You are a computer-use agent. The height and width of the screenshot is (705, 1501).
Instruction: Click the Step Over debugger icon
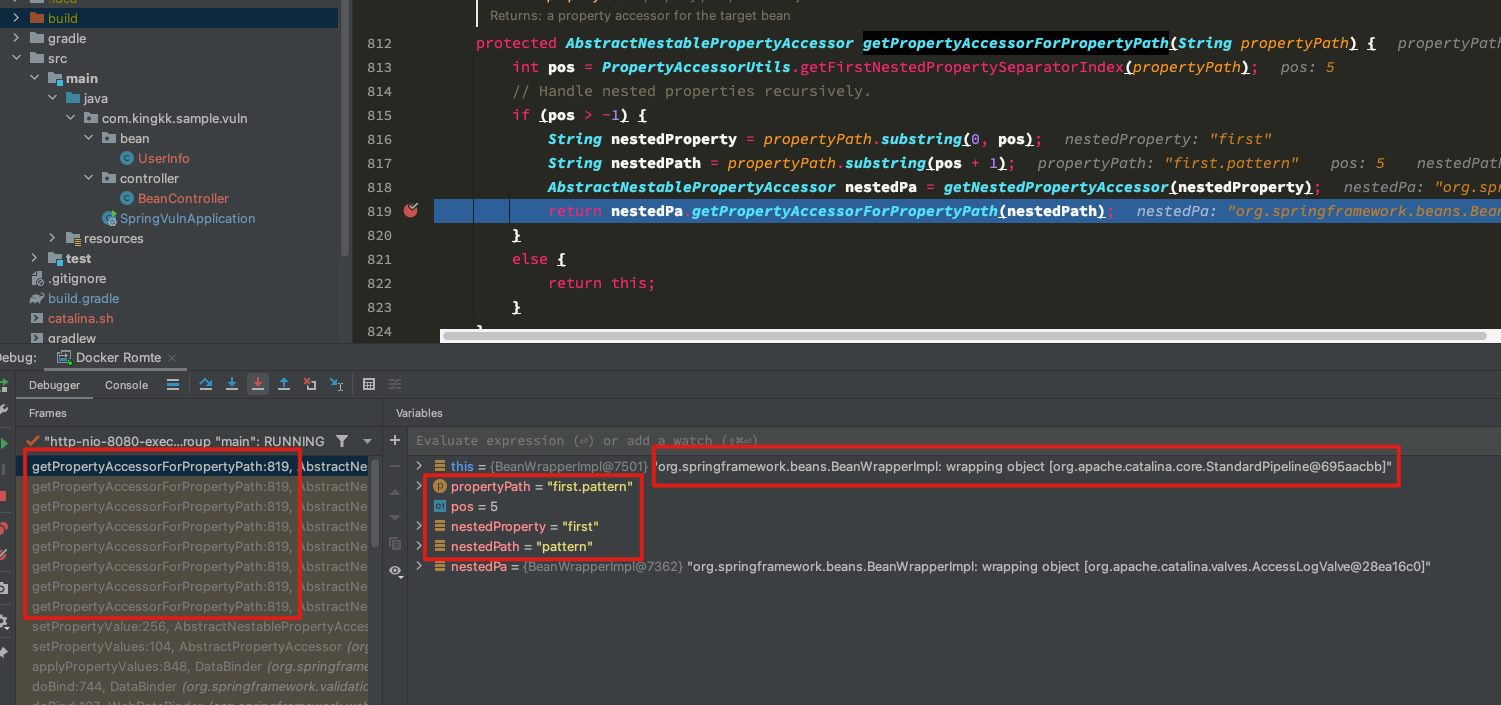click(x=206, y=384)
